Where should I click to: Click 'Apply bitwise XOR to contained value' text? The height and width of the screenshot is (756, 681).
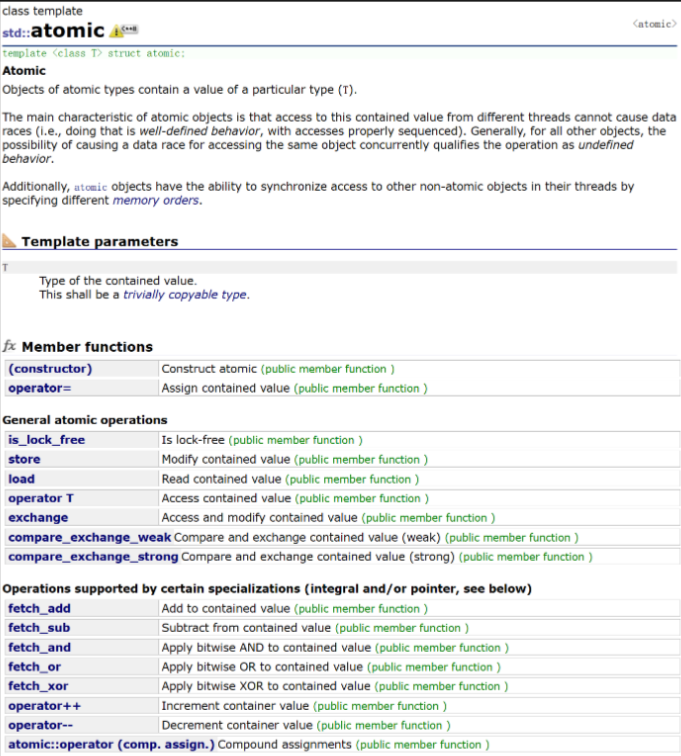tap(266, 686)
